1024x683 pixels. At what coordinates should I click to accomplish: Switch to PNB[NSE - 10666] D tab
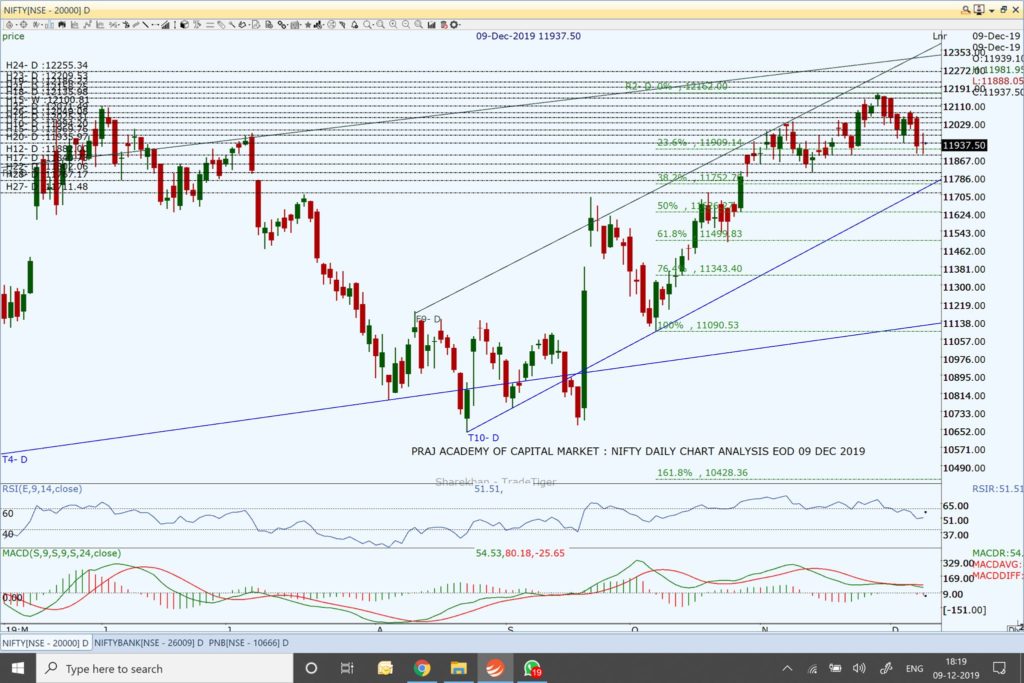click(x=248, y=643)
